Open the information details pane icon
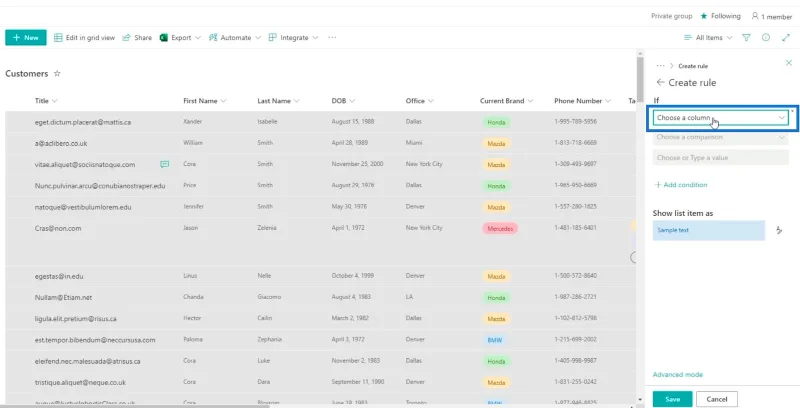The width and height of the screenshot is (800, 408). pos(766,38)
